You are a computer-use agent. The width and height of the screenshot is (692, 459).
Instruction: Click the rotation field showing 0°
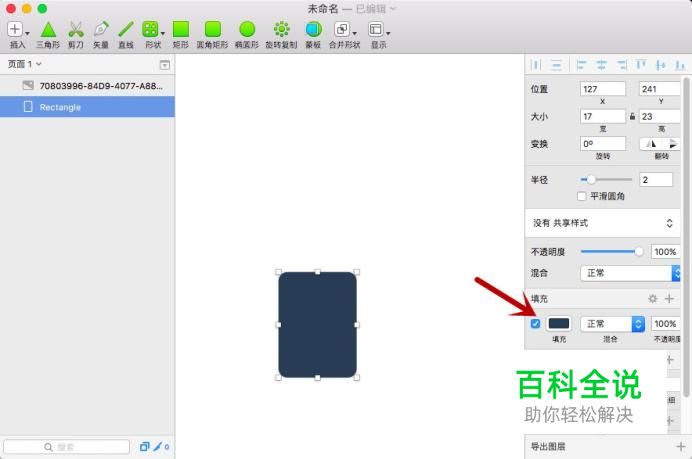pyautogui.click(x=603, y=144)
